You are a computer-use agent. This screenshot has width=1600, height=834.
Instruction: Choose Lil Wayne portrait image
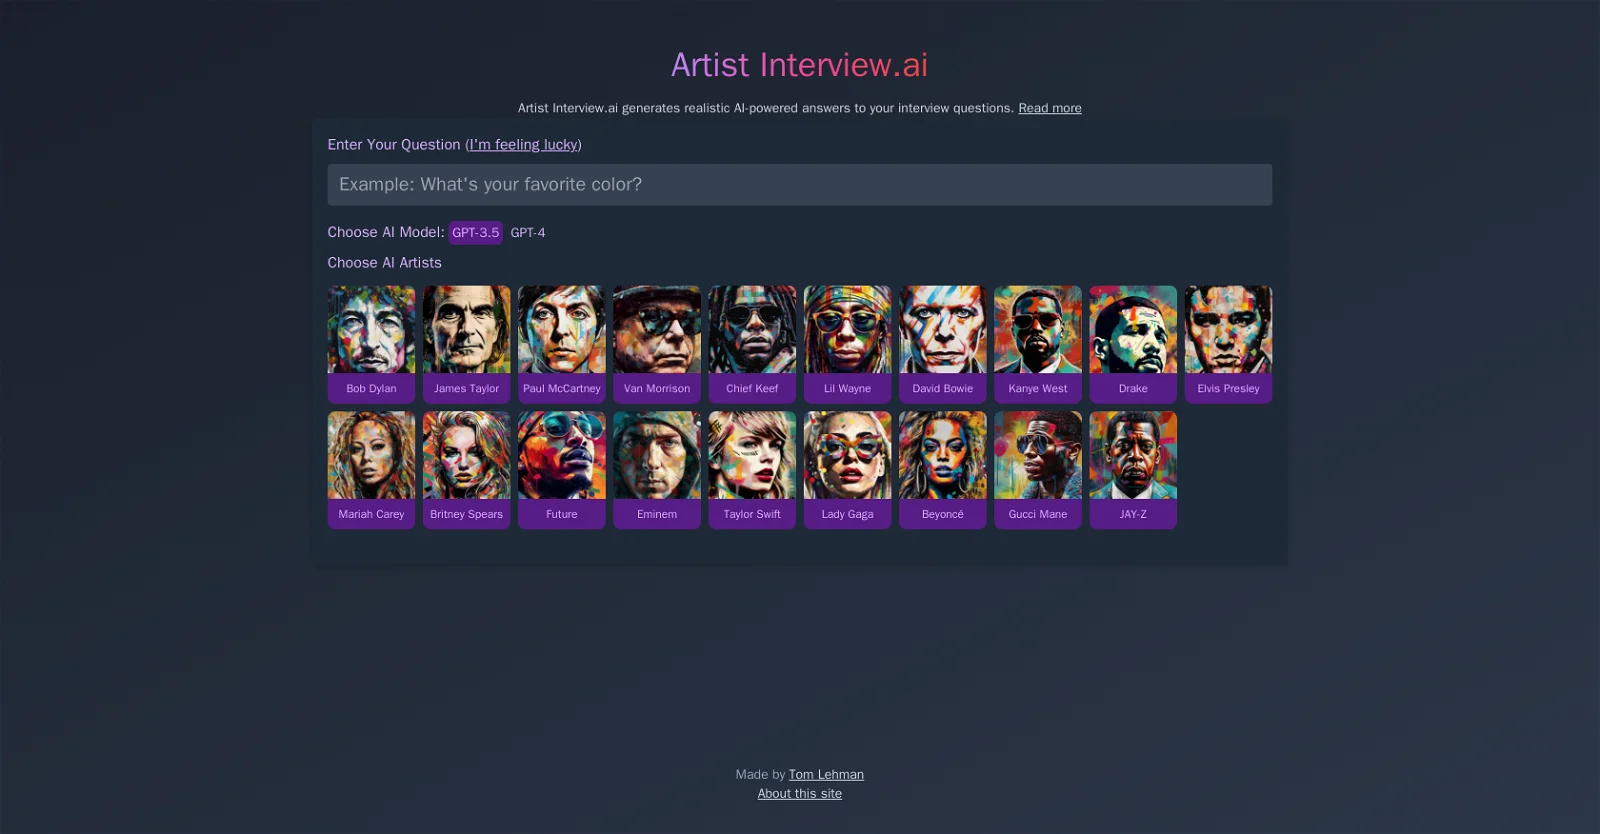847,330
